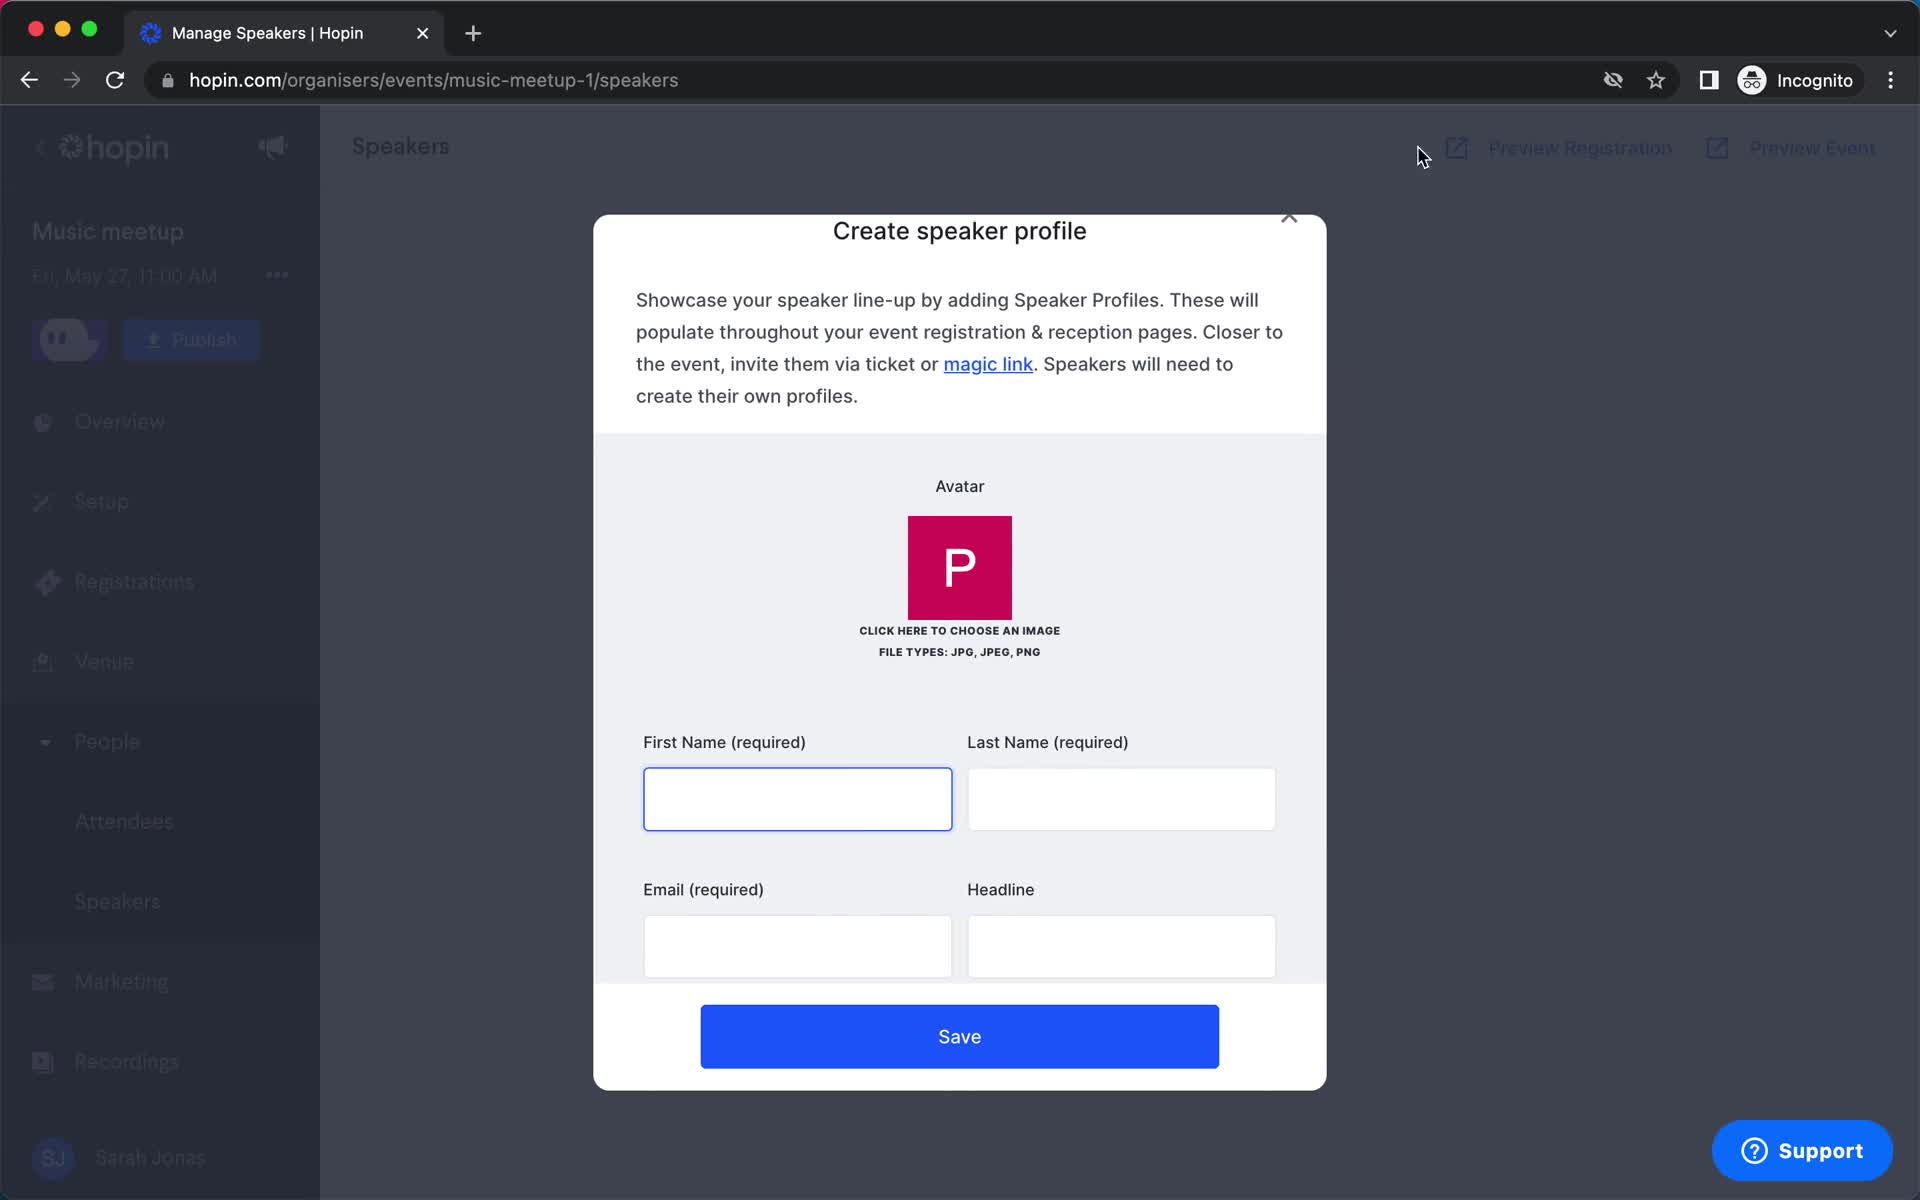Open Sarah Jonas user profile
Image resolution: width=1920 pixels, height=1200 pixels.
pyautogui.click(x=119, y=1158)
